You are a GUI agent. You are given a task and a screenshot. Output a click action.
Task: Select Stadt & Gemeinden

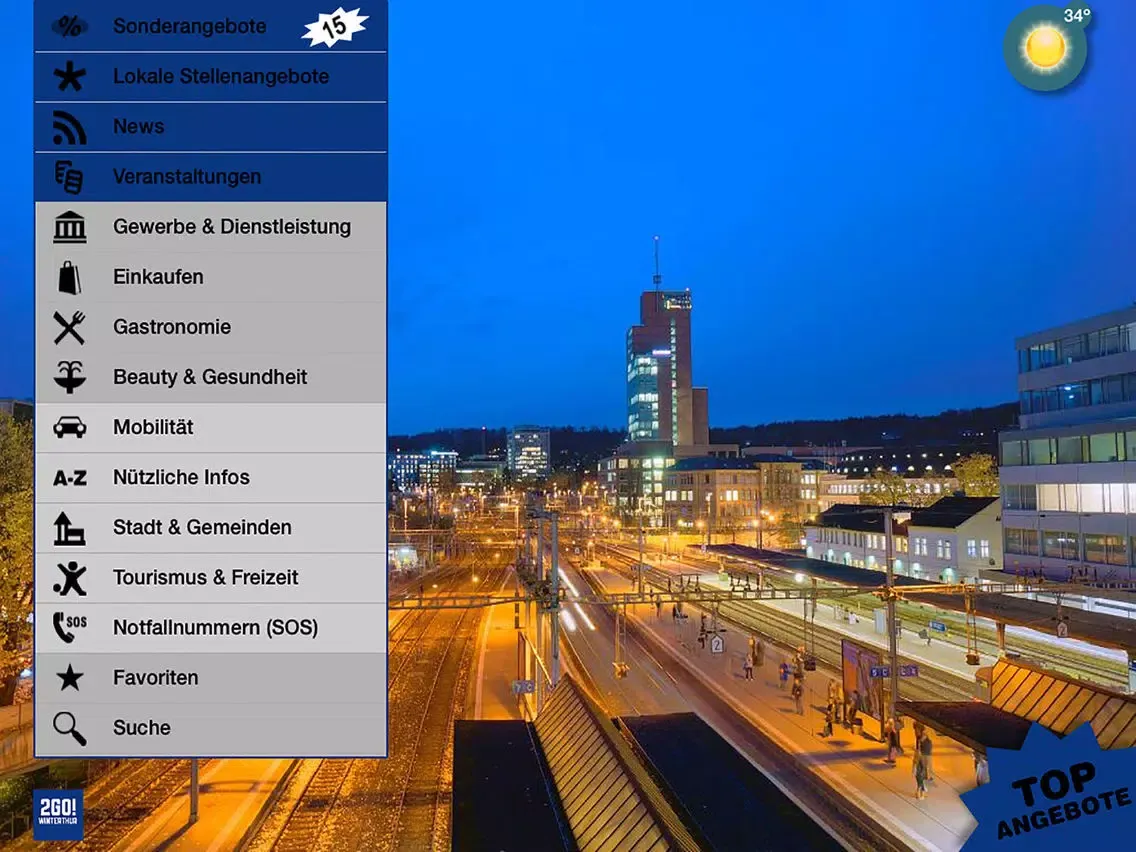[x=211, y=527]
